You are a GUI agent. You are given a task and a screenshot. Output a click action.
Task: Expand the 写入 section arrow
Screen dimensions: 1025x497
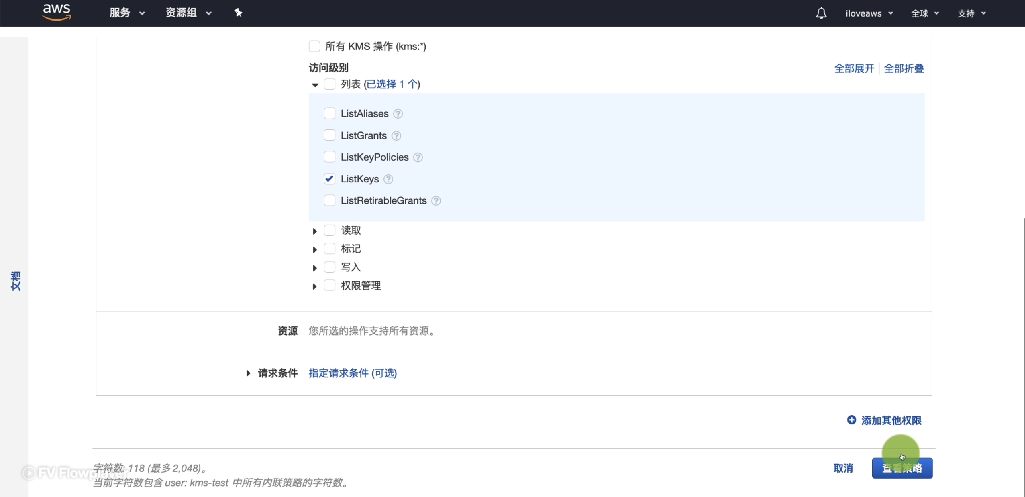coord(315,268)
